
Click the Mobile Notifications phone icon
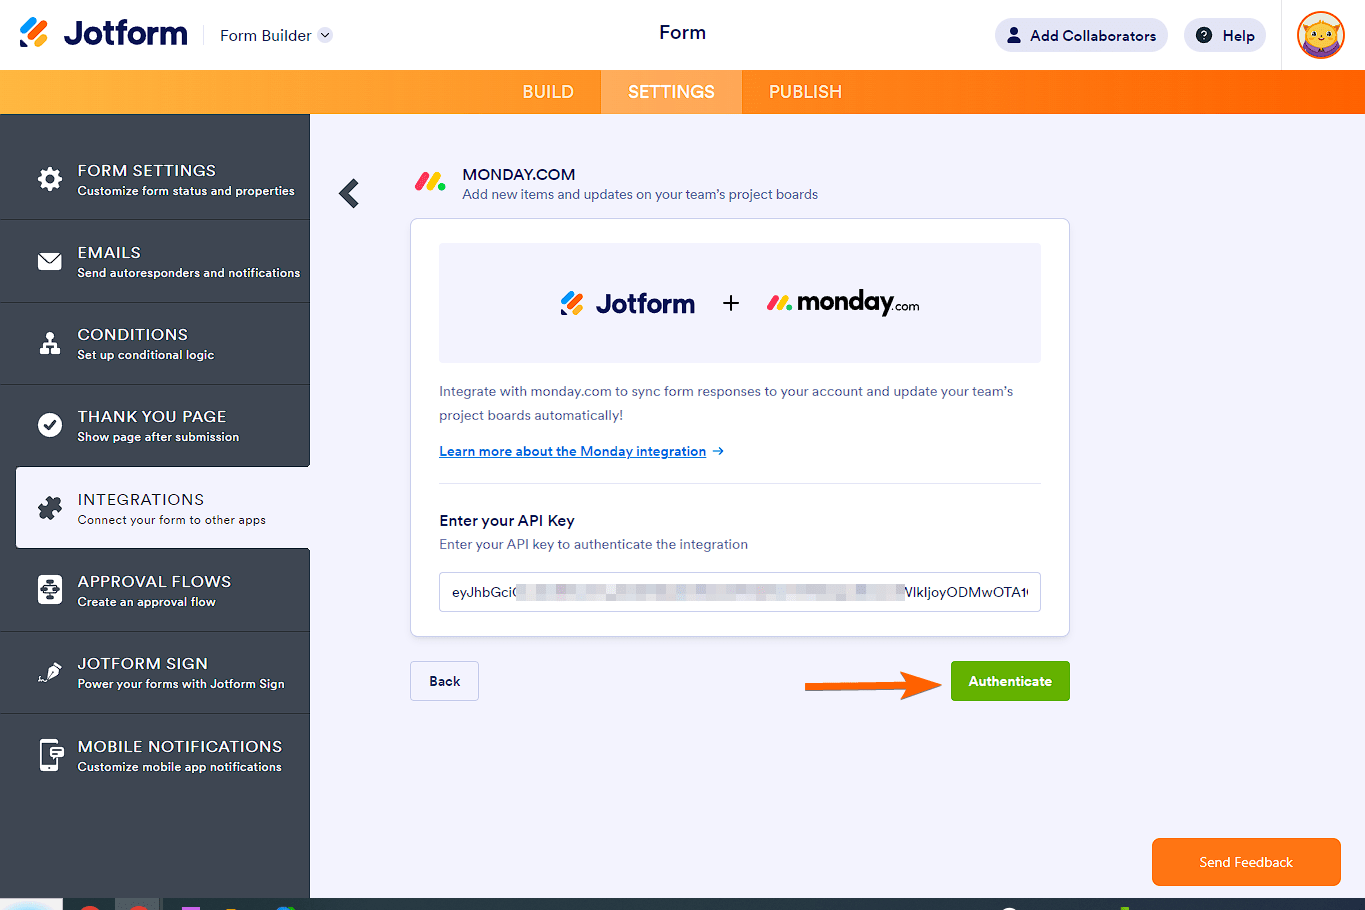click(50, 753)
